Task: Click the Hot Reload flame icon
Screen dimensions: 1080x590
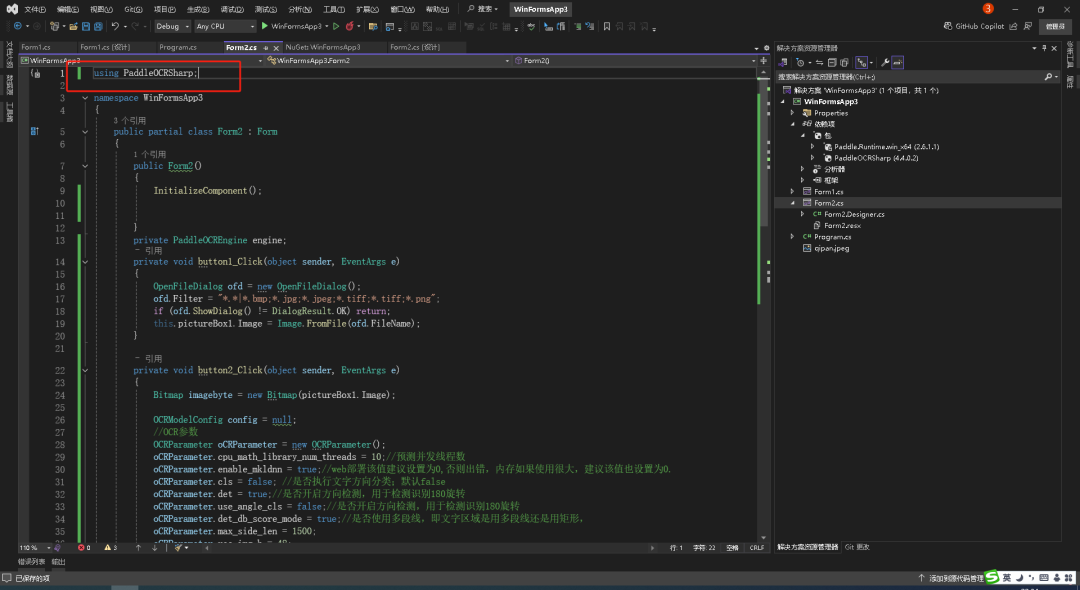Action: click(x=349, y=26)
